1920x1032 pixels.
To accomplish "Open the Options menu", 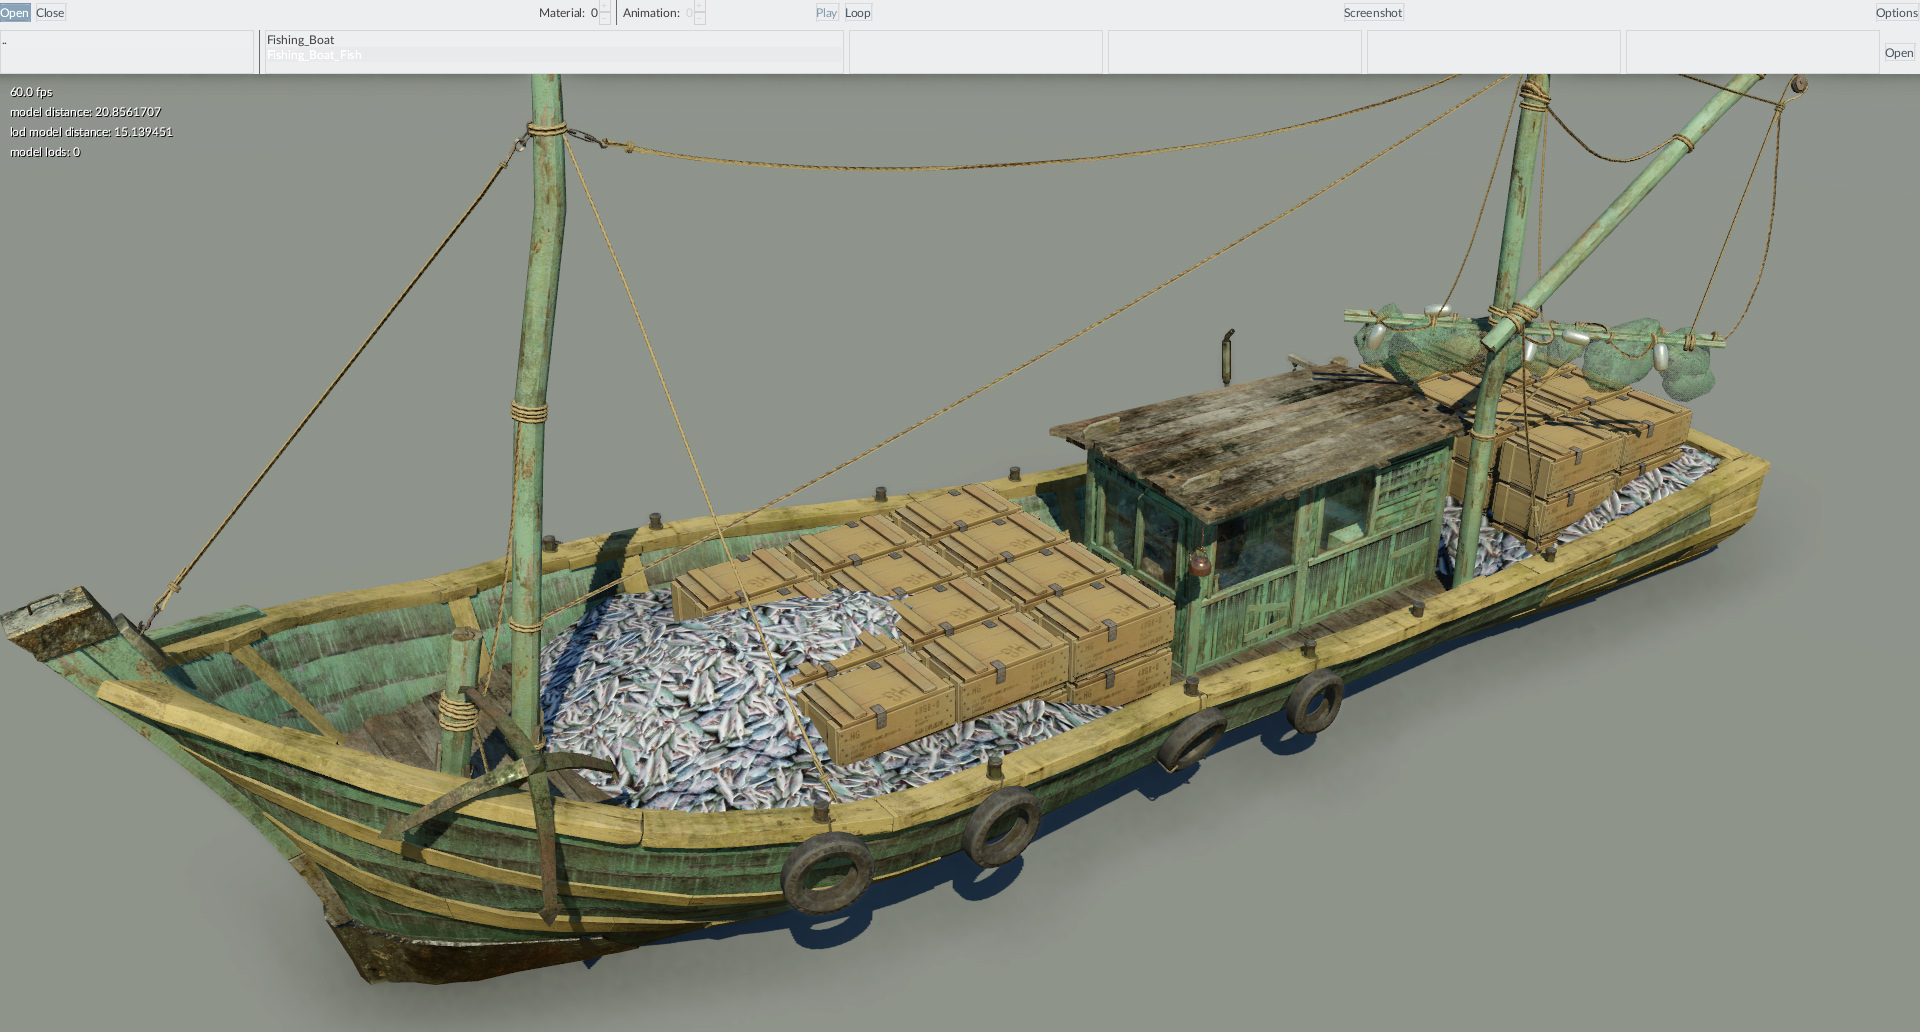I will coord(1897,13).
